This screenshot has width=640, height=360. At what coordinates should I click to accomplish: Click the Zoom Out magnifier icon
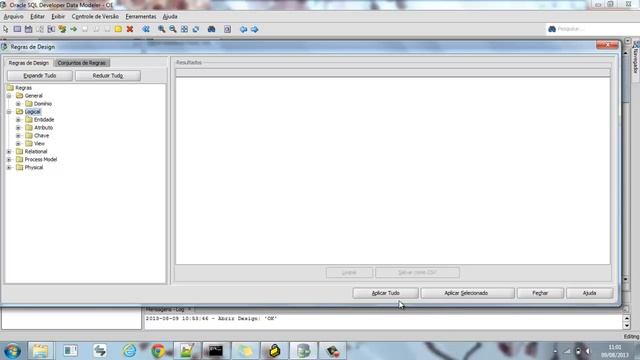point(173,29)
